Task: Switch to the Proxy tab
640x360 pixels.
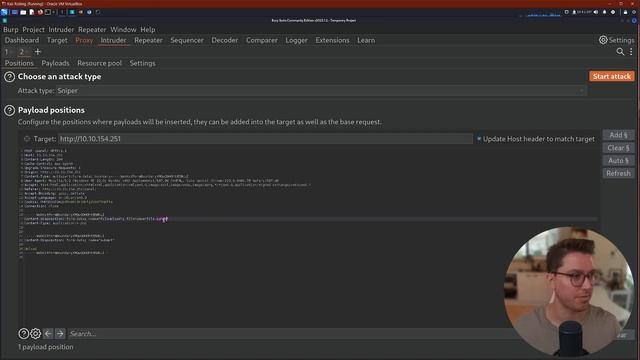Action: point(84,40)
